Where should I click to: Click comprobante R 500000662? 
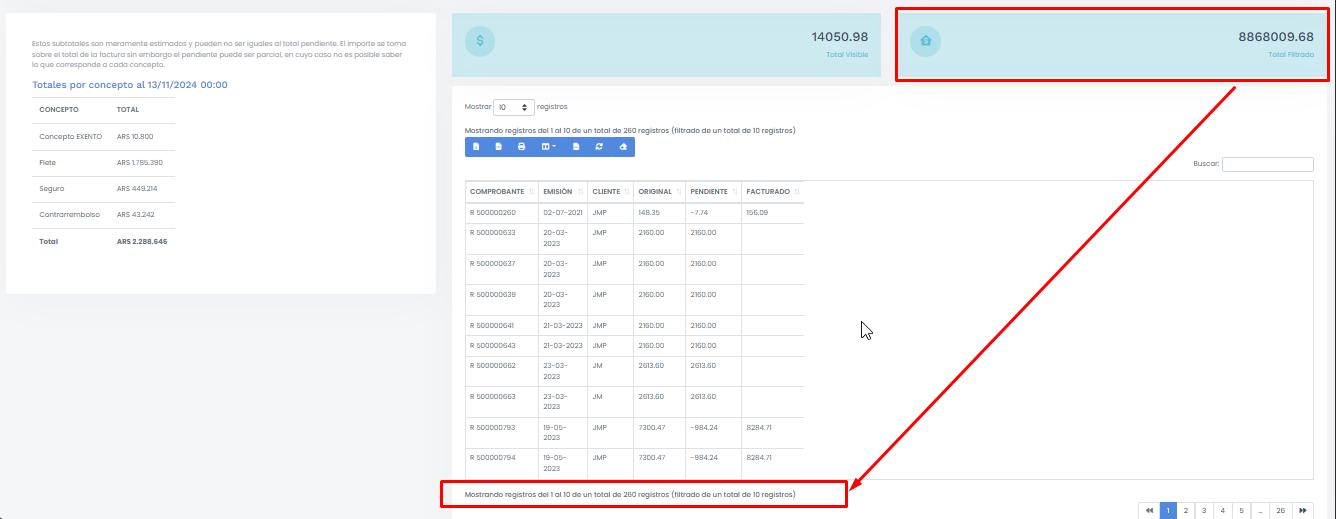(492, 365)
